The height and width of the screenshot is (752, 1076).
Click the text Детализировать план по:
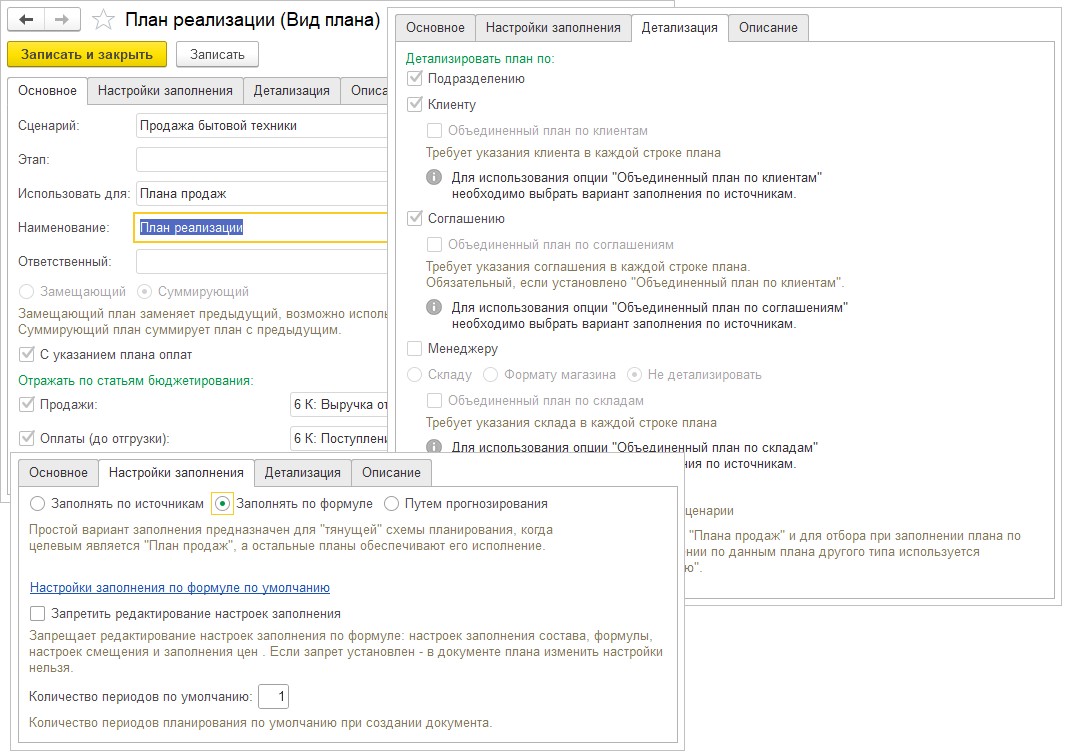(x=480, y=58)
